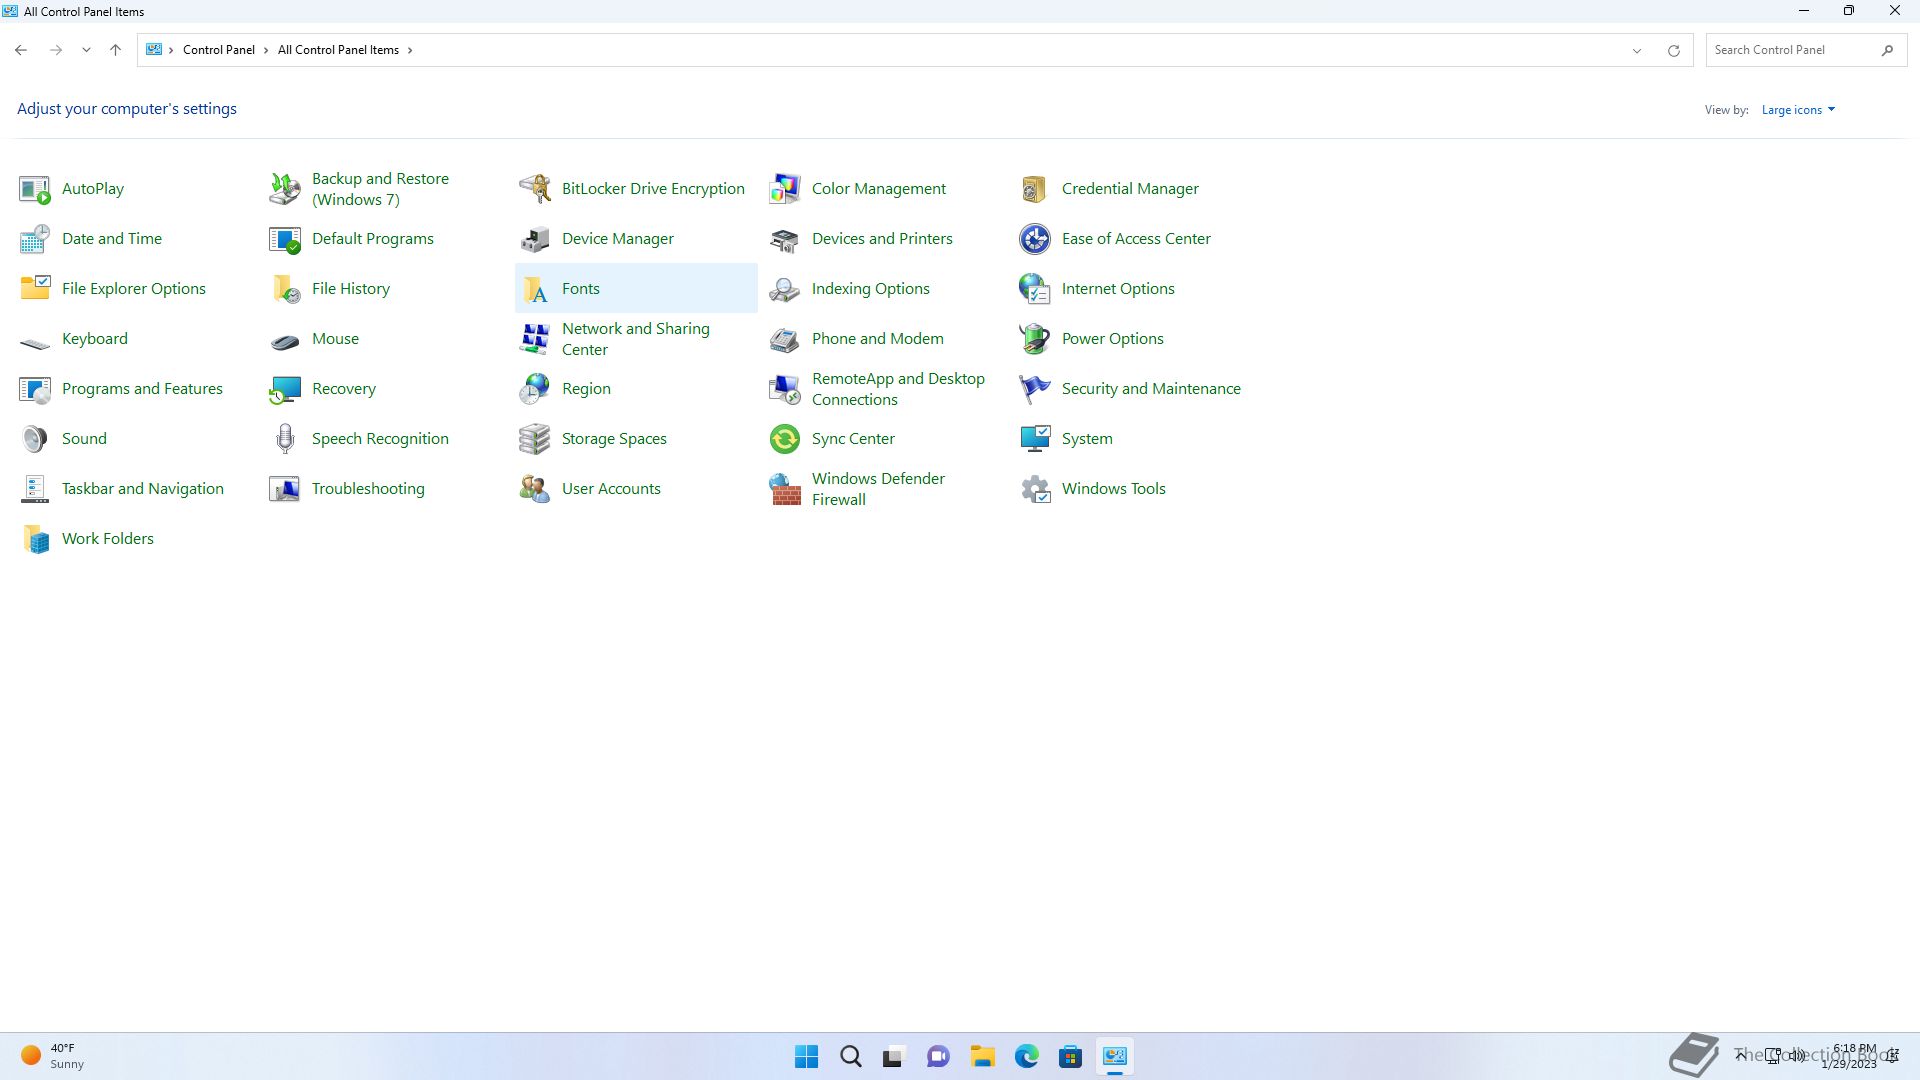
Task: Click the Windows Tools link
Action: pyautogui.click(x=1114, y=489)
